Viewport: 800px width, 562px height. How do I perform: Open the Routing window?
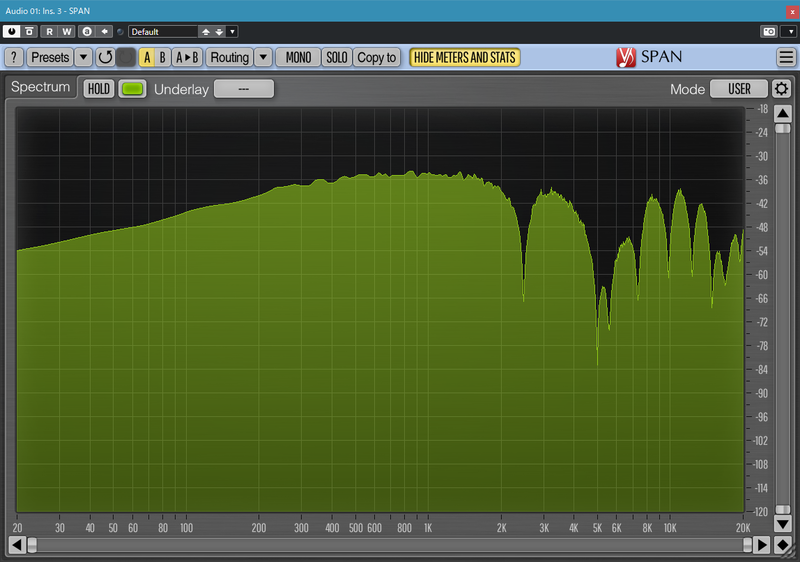230,57
